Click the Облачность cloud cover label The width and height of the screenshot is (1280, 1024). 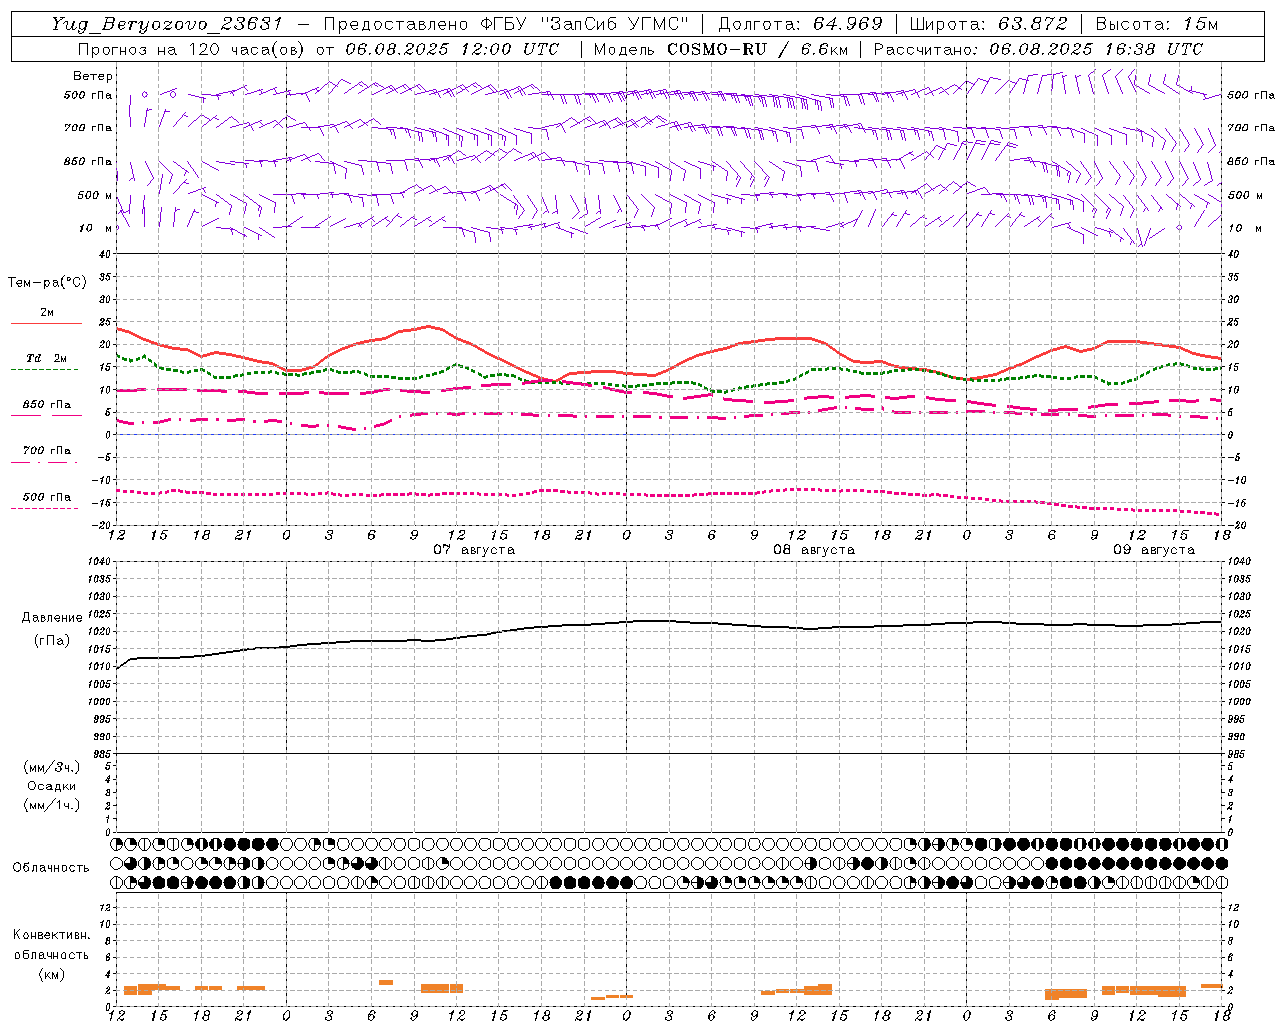[51, 868]
